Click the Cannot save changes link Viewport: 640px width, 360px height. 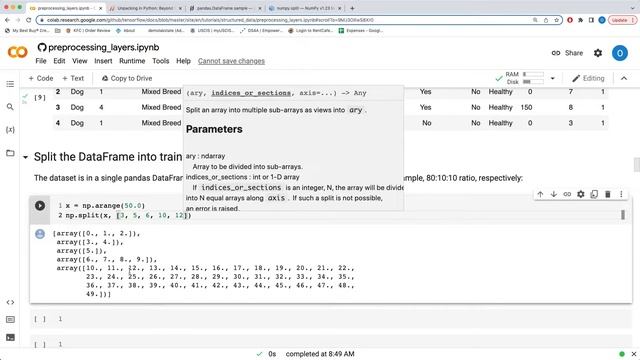coord(231,61)
